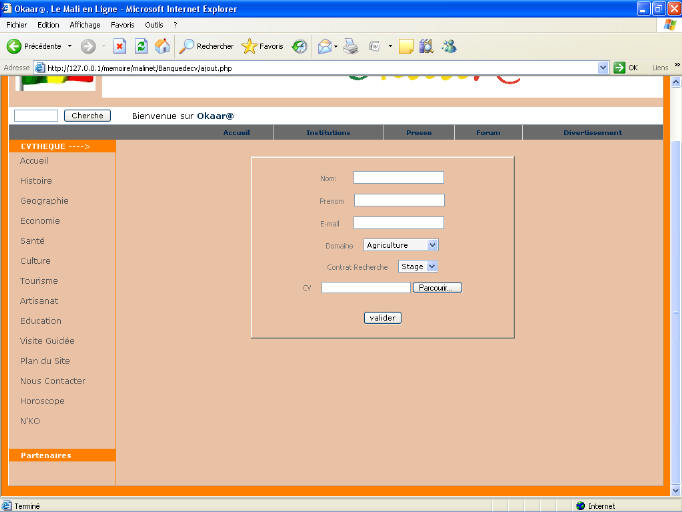
Task: Stop page loading with the red X icon
Action: [x=120, y=46]
